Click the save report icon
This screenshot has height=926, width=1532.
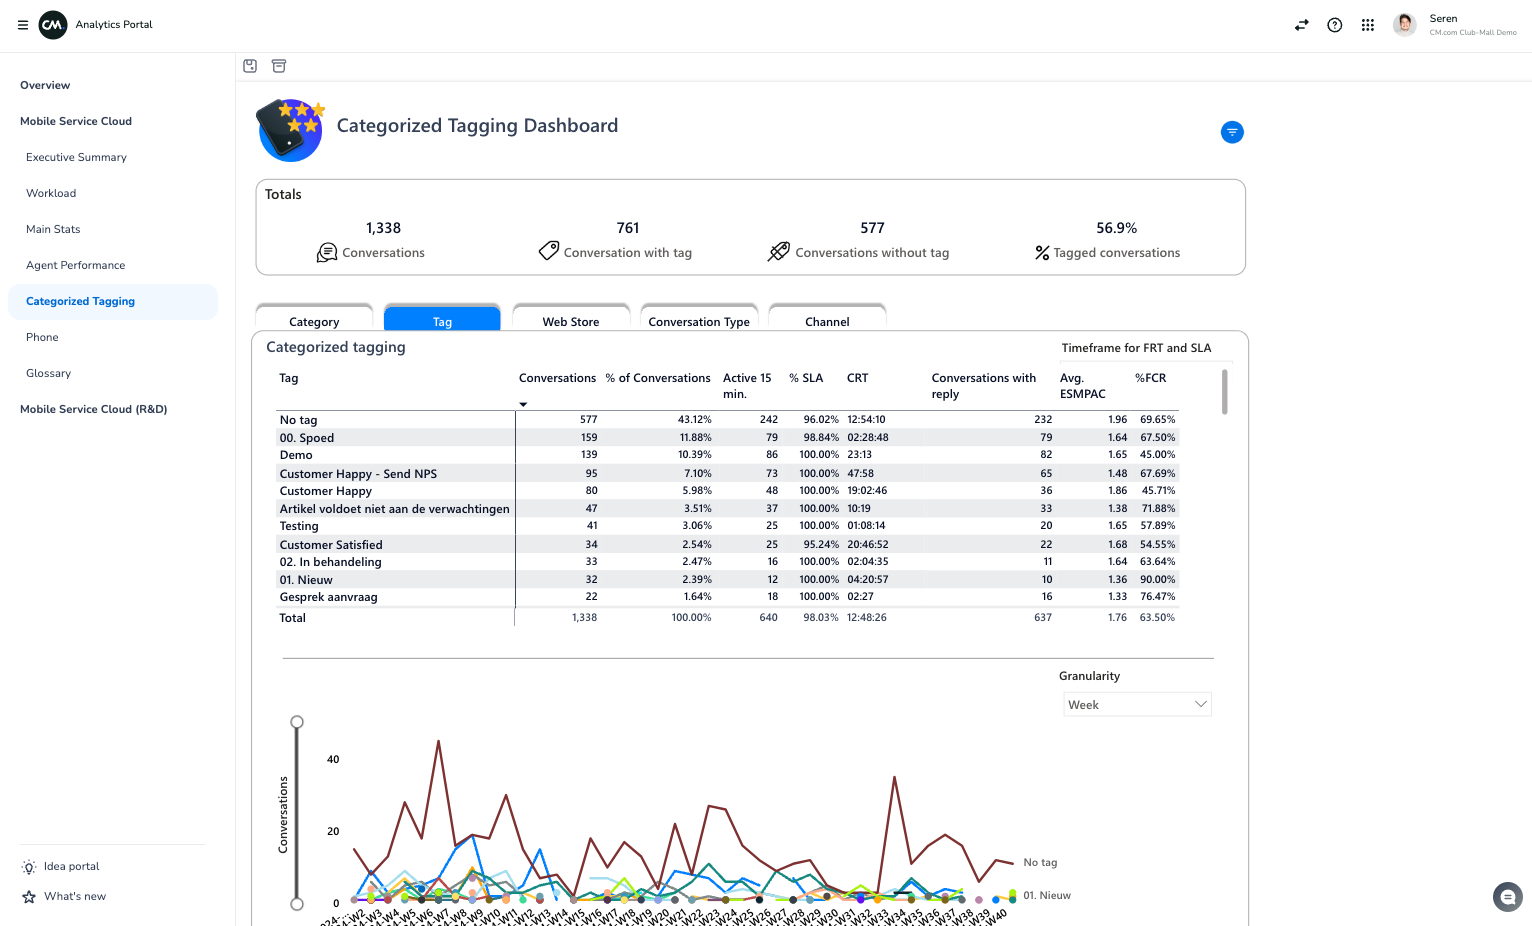click(x=250, y=66)
